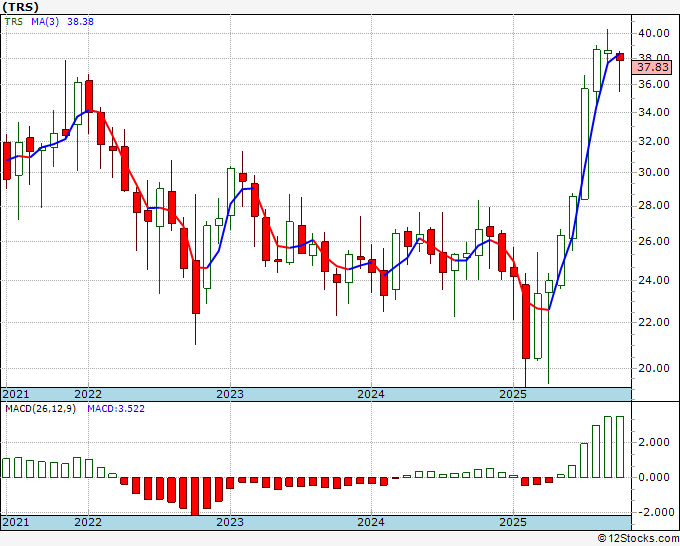Click 2023 on the MACD timeline
Image resolution: width=680 pixels, height=546 pixels.
click(230, 522)
